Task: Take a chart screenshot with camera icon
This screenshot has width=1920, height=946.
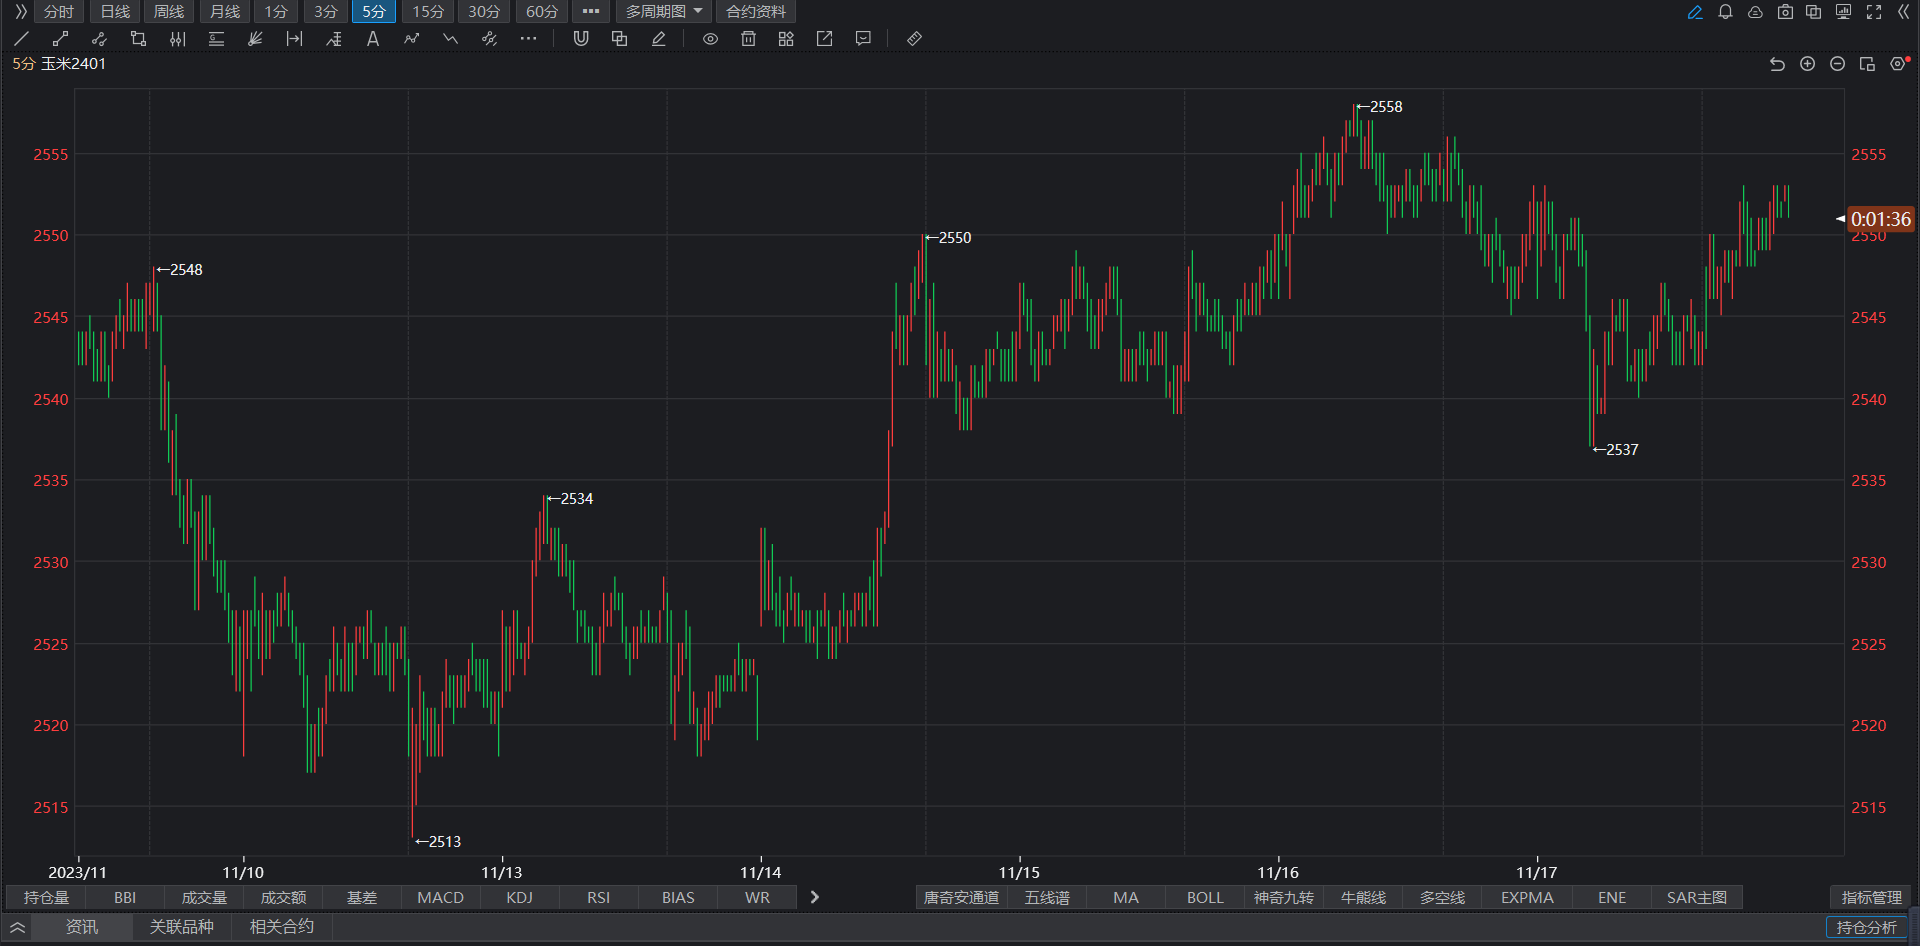Action: (x=1785, y=12)
